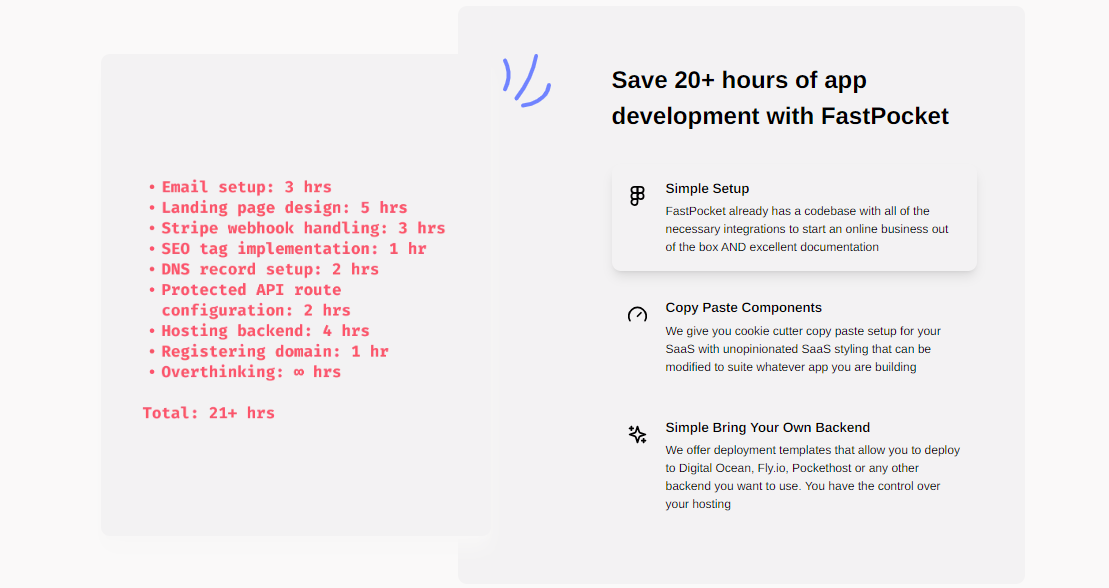Click the 'Overthinking: ∞ hrs' line
The width and height of the screenshot is (1109, 588).
click(x=251, y=371)
